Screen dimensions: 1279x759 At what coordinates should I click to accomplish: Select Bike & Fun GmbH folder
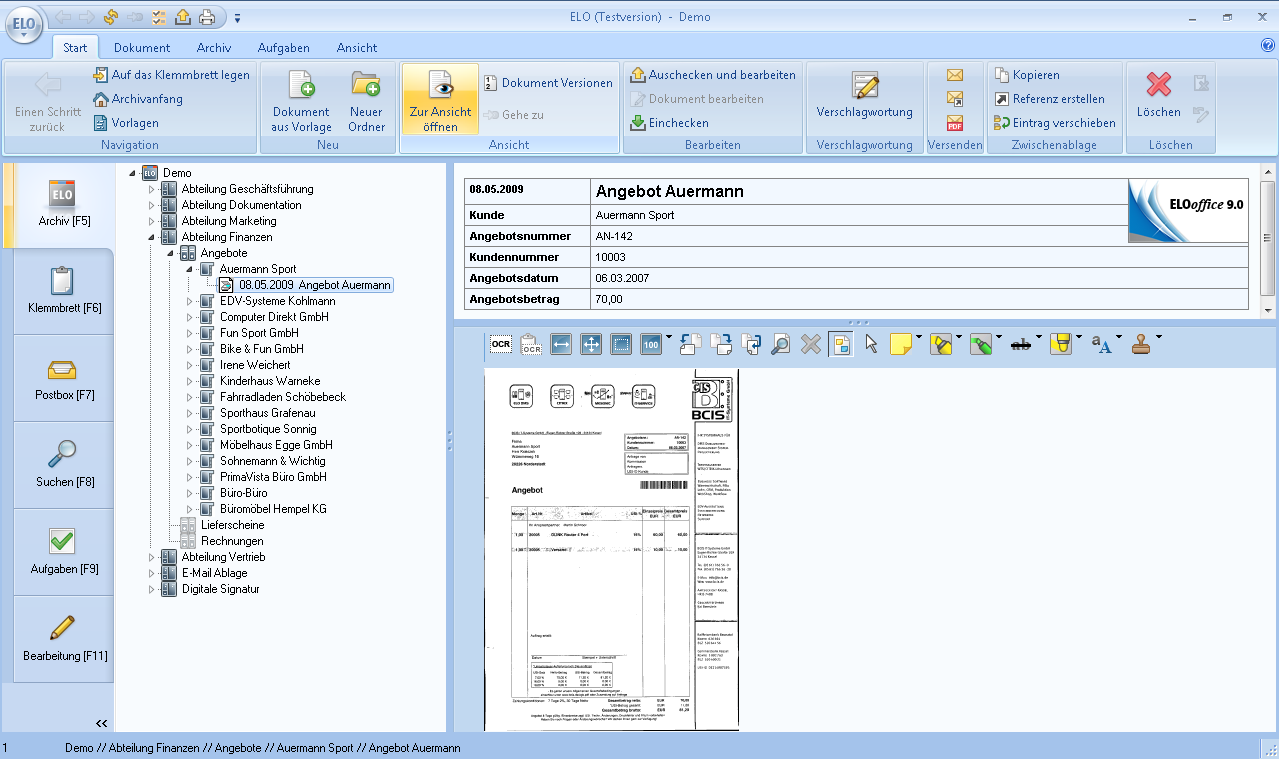pyautogui.click(x=261, y=349)
